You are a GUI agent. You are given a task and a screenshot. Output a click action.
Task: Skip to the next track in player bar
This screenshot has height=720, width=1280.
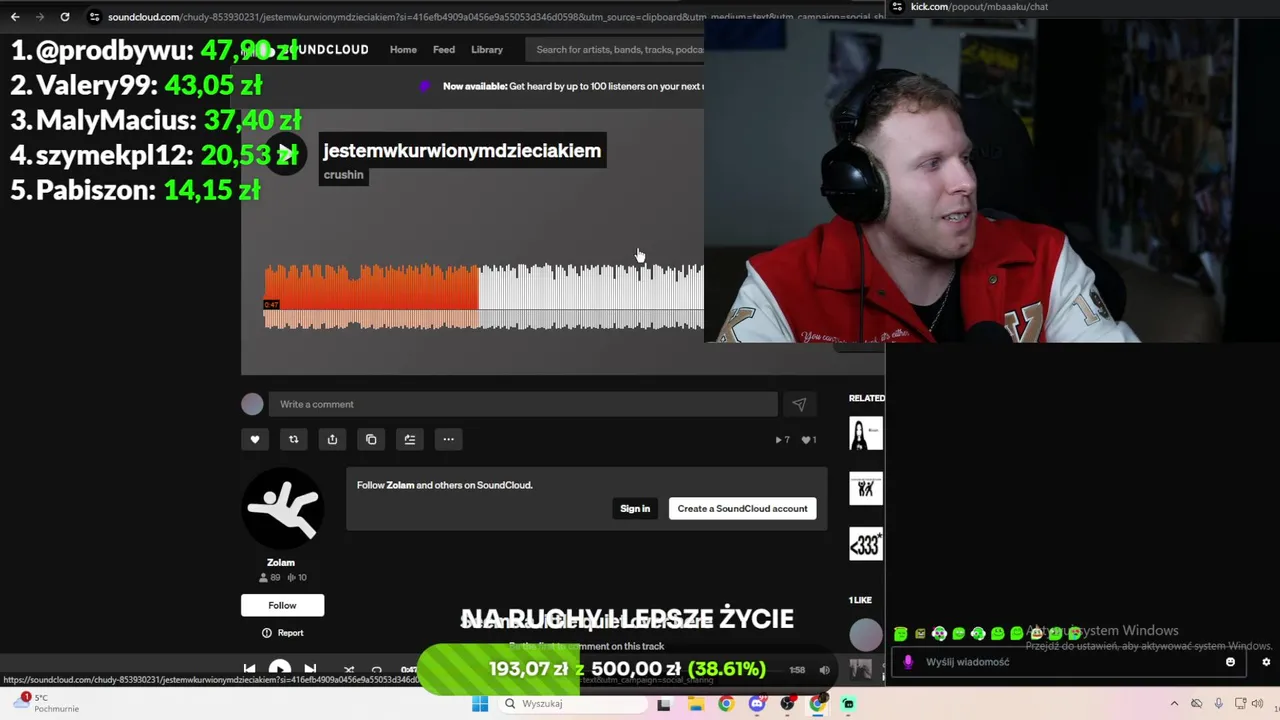point(310,670)
